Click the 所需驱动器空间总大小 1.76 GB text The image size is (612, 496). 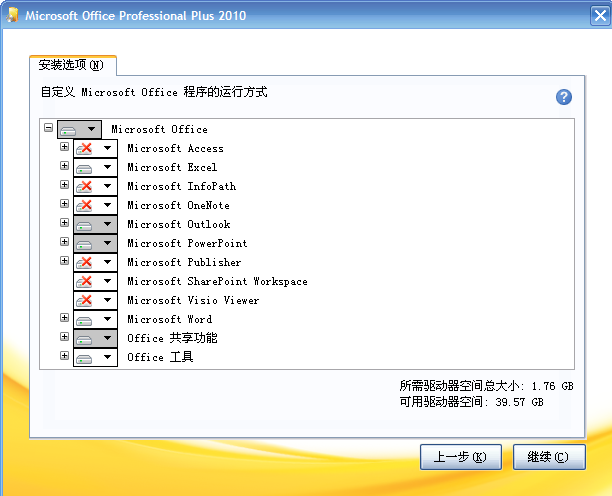486,386
